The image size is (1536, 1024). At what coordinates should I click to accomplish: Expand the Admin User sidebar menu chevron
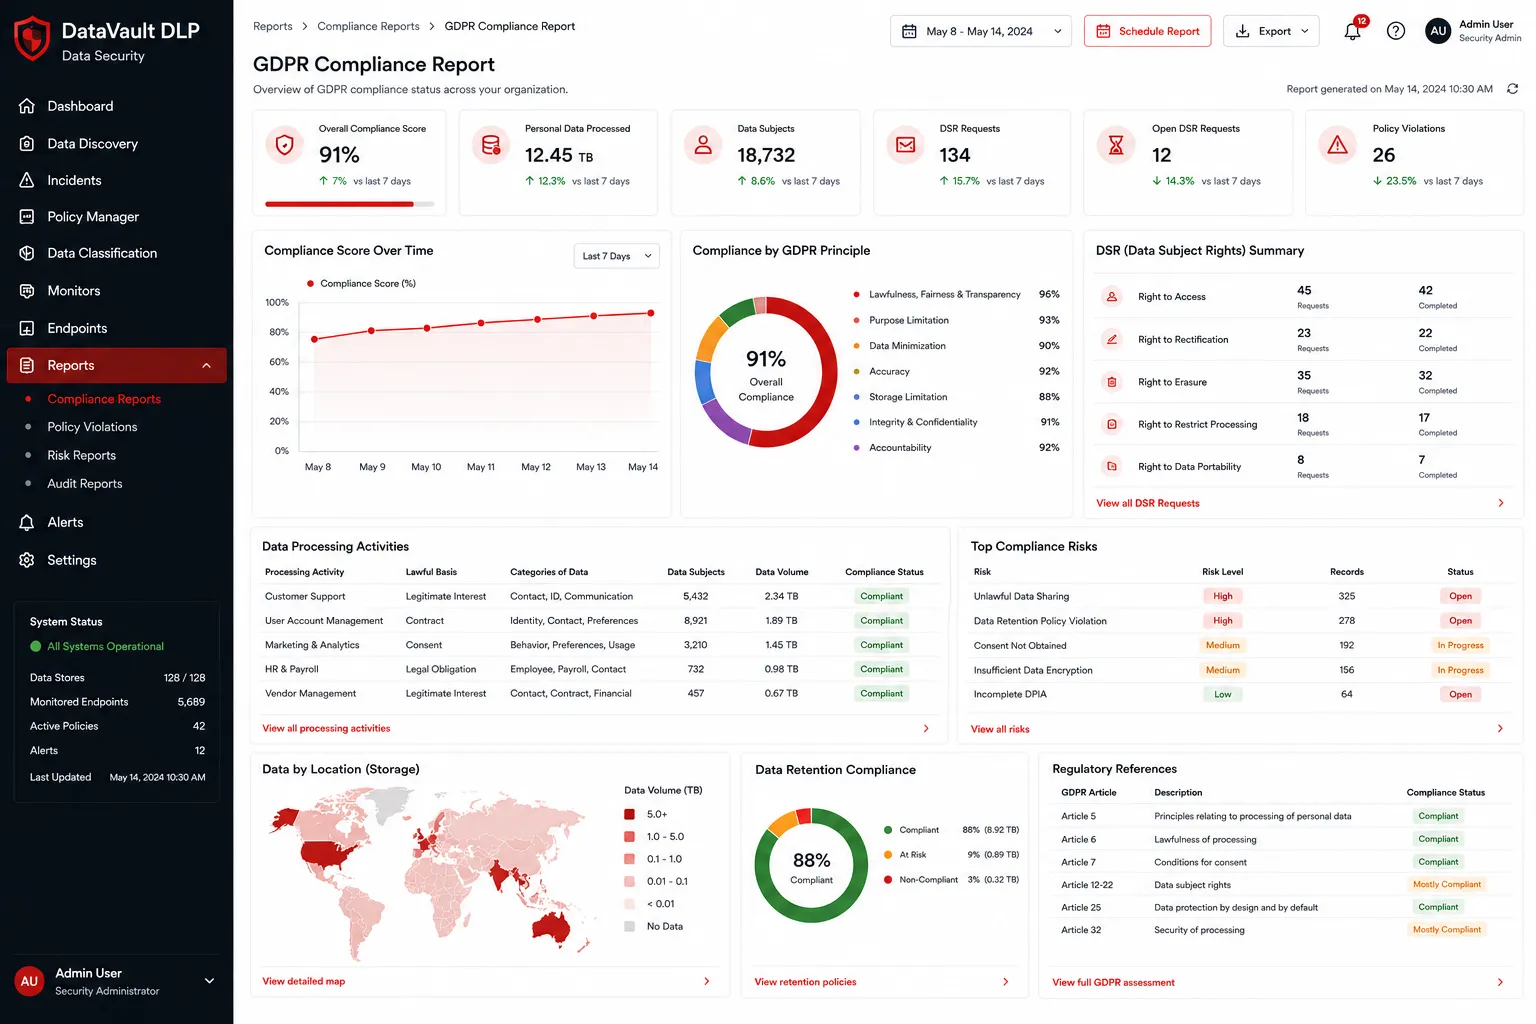(209, 981)
